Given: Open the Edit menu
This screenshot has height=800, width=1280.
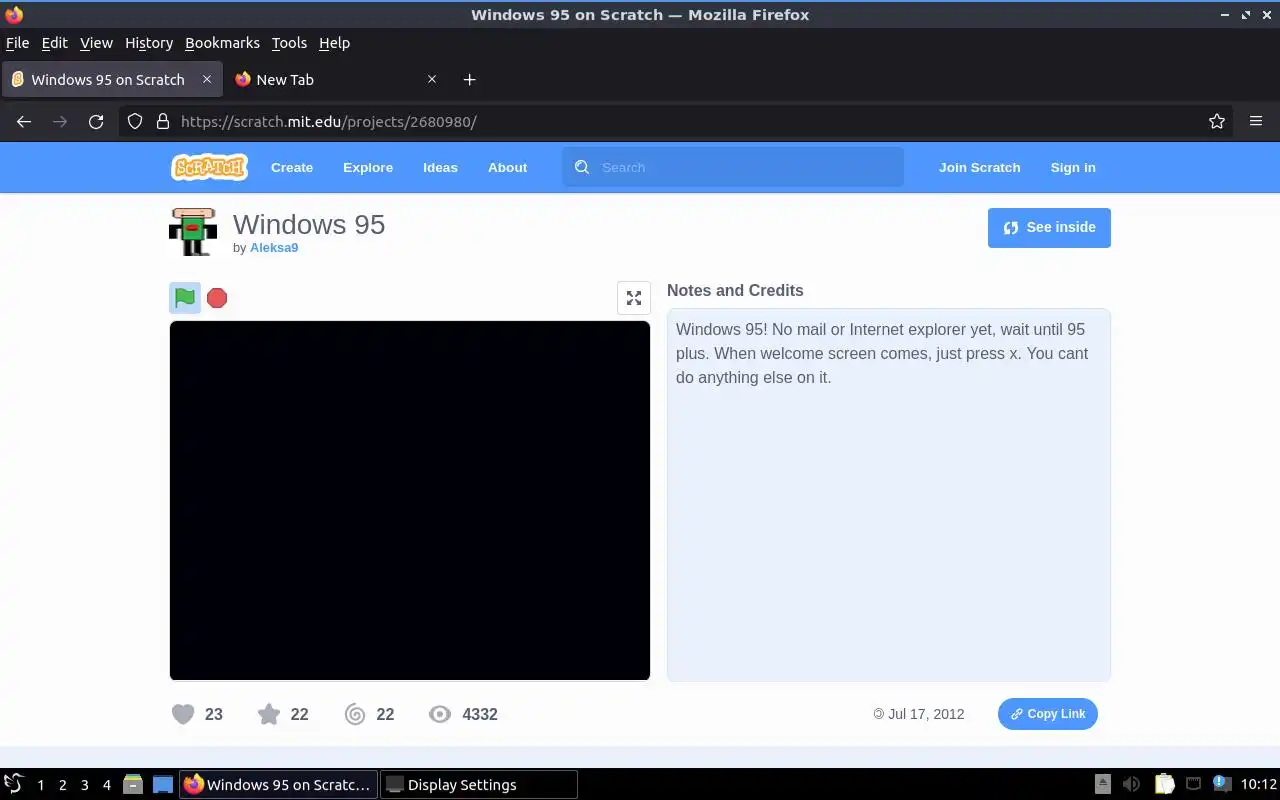Looking at the screenshot, I should pos(54,43).
